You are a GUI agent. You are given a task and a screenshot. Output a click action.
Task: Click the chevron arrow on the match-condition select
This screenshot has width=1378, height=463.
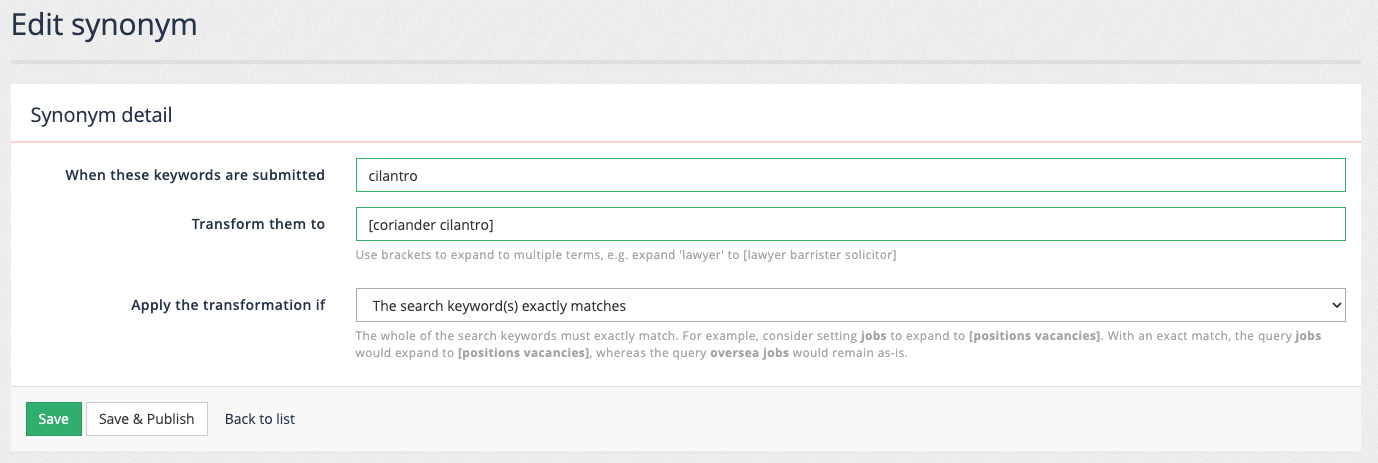pyautogui.click(x=1337, y=305)
